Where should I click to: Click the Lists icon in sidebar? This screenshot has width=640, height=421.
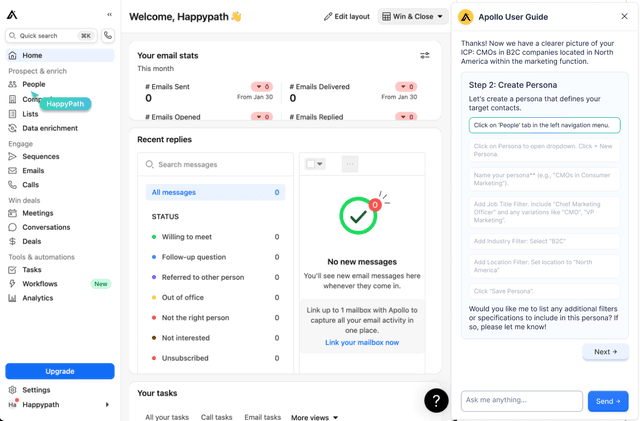[13, 114]
